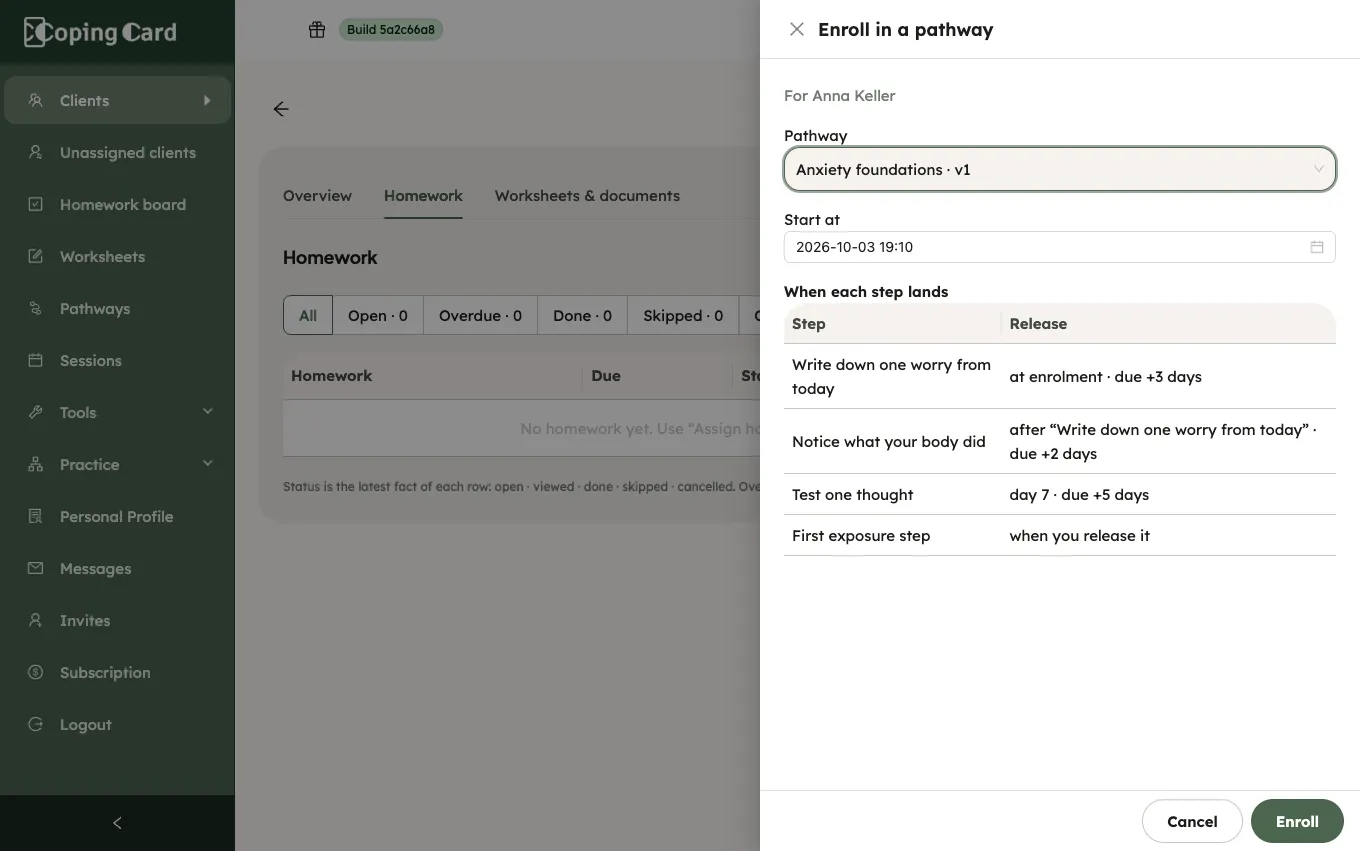Click the Messages envelope icon
Screen dimensions: 1360x851
tap(36, 568)
